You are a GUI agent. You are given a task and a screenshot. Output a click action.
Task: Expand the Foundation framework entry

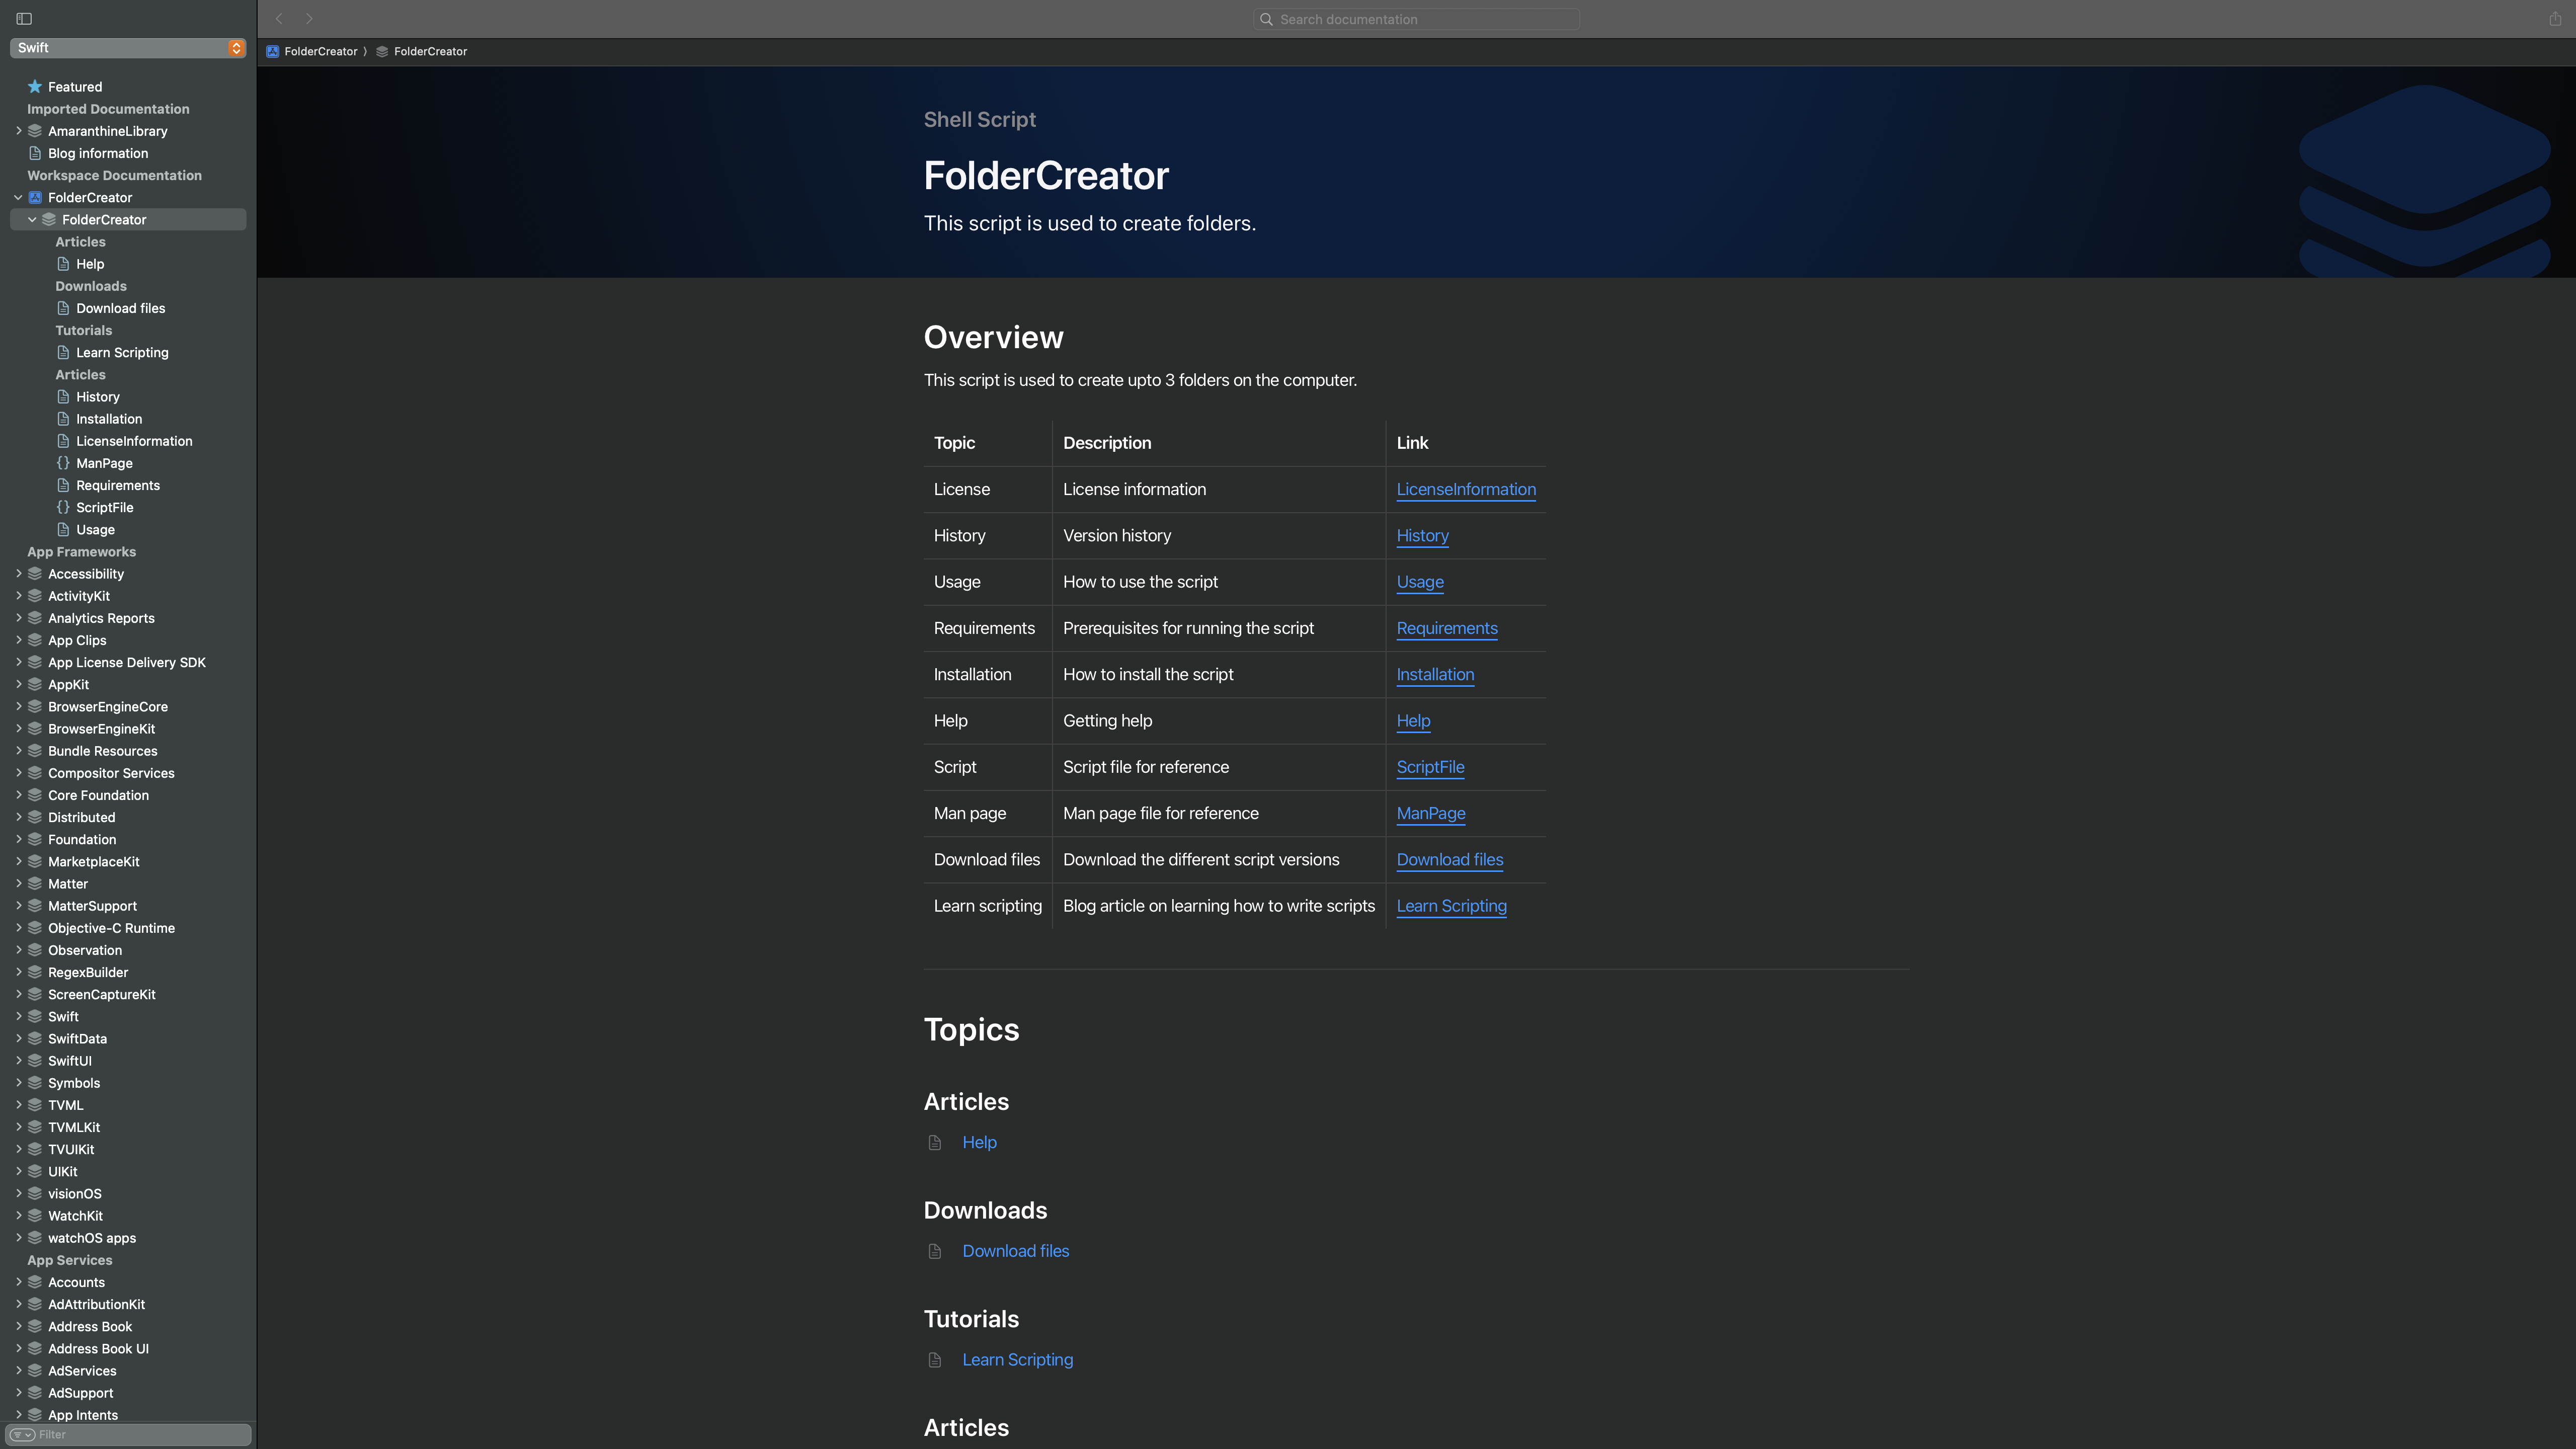(x=18, y=840)
